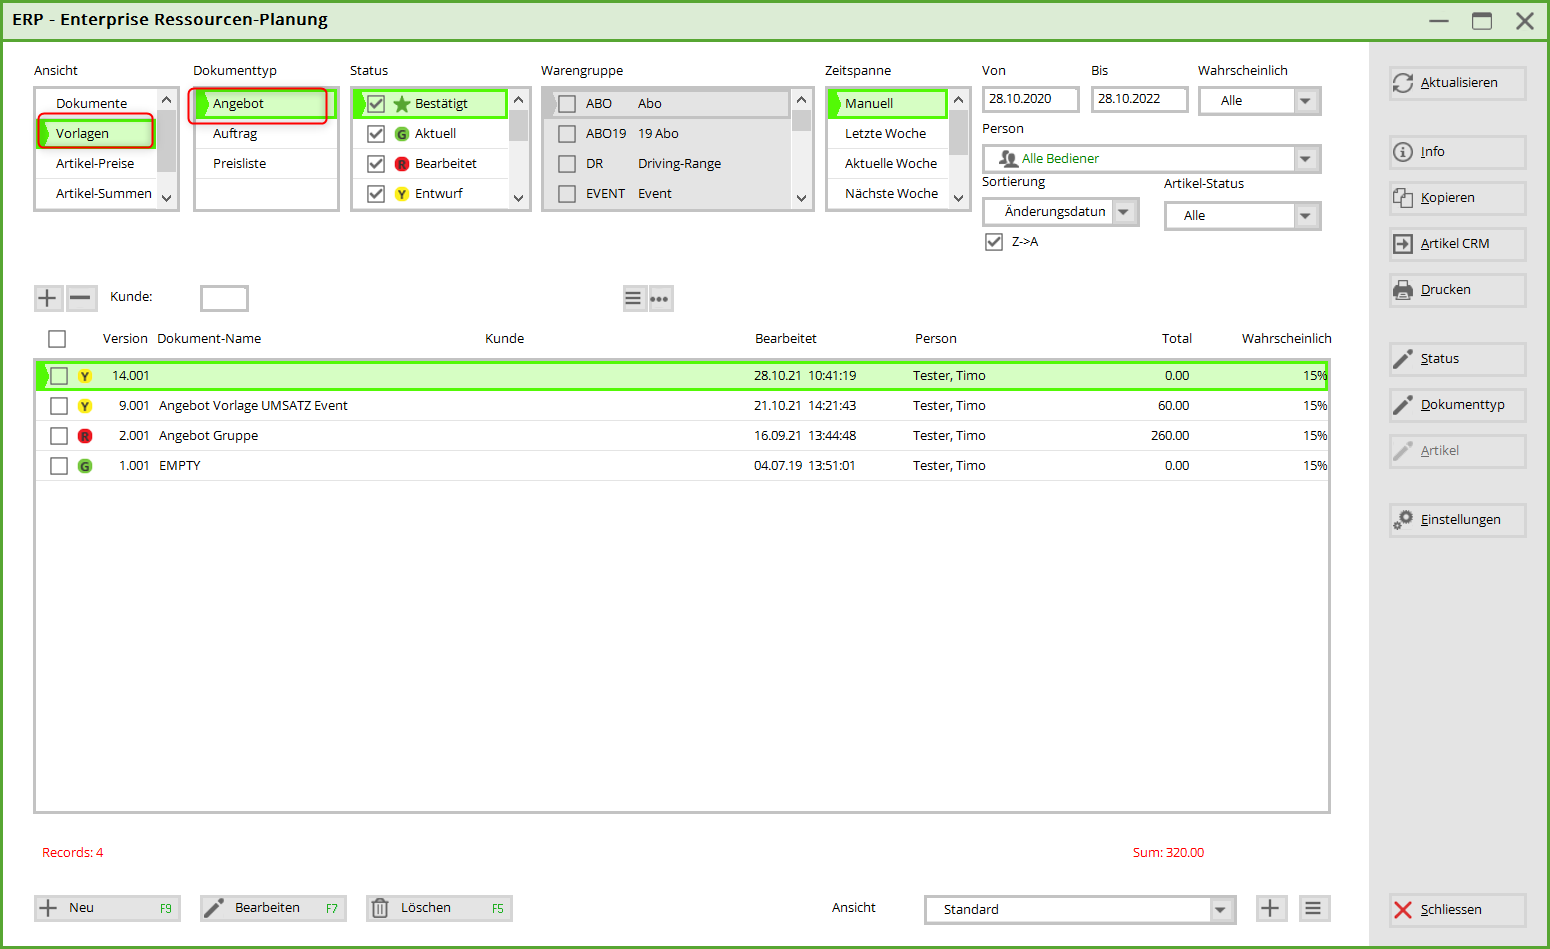Uncheck the Bestätigt status checkbox
Viewport: 1550px width, 949px height.
pyautogui.click(x=376, y=104)
